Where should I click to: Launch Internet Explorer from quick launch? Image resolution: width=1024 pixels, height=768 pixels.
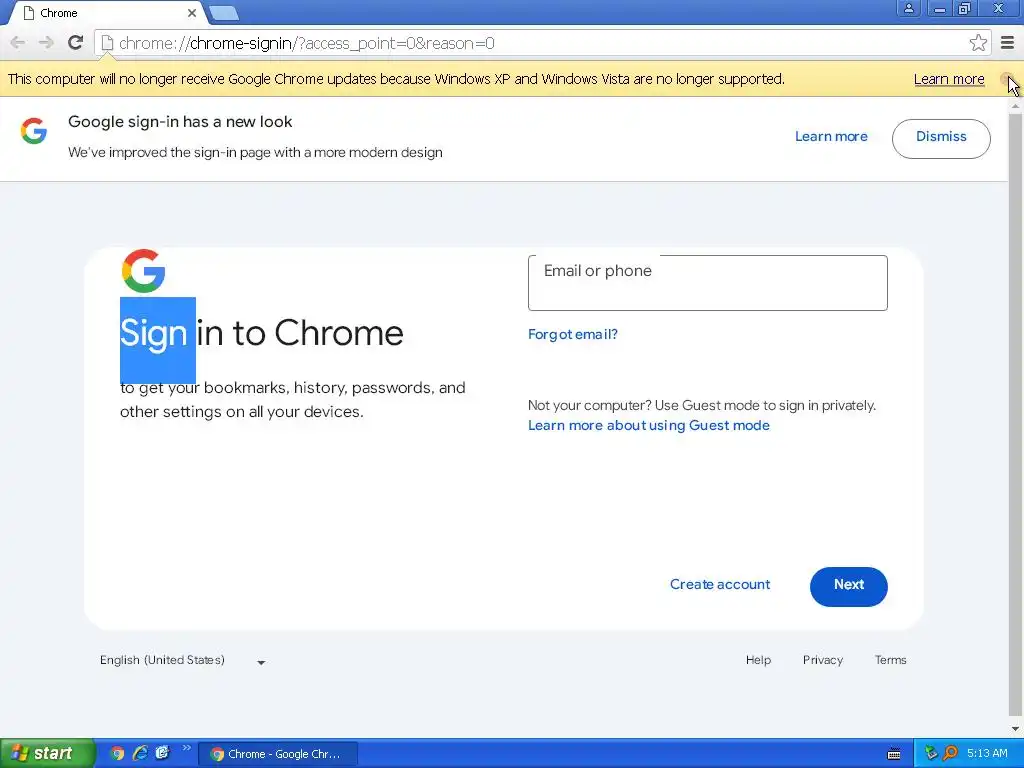(140, 753)
